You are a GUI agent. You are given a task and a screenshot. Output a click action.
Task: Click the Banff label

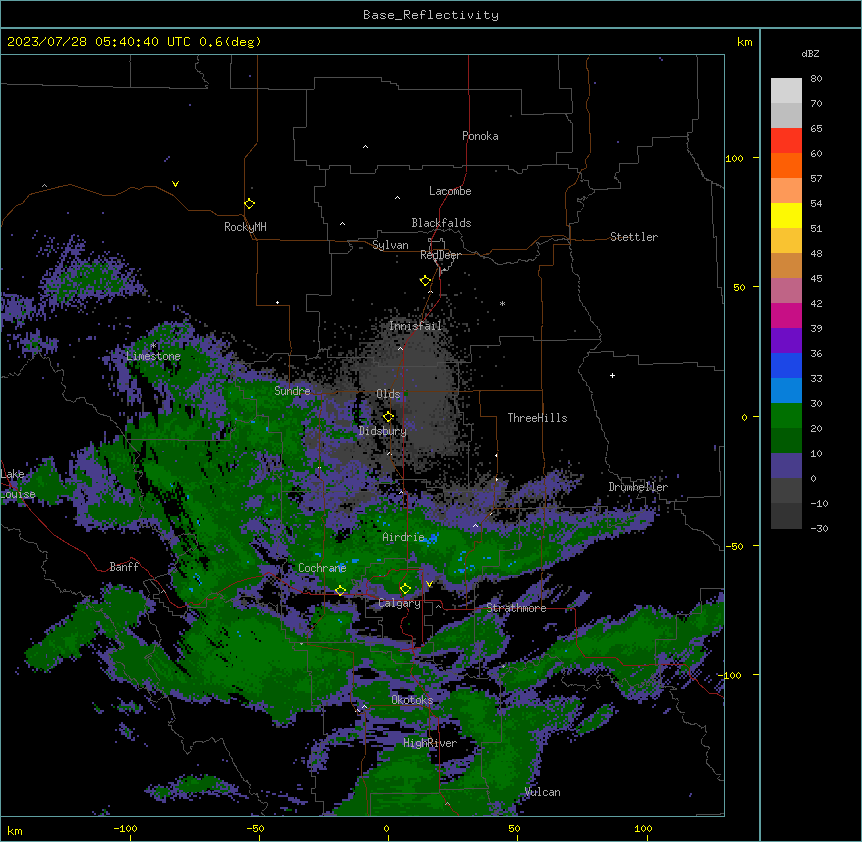(x=124, y=567)
